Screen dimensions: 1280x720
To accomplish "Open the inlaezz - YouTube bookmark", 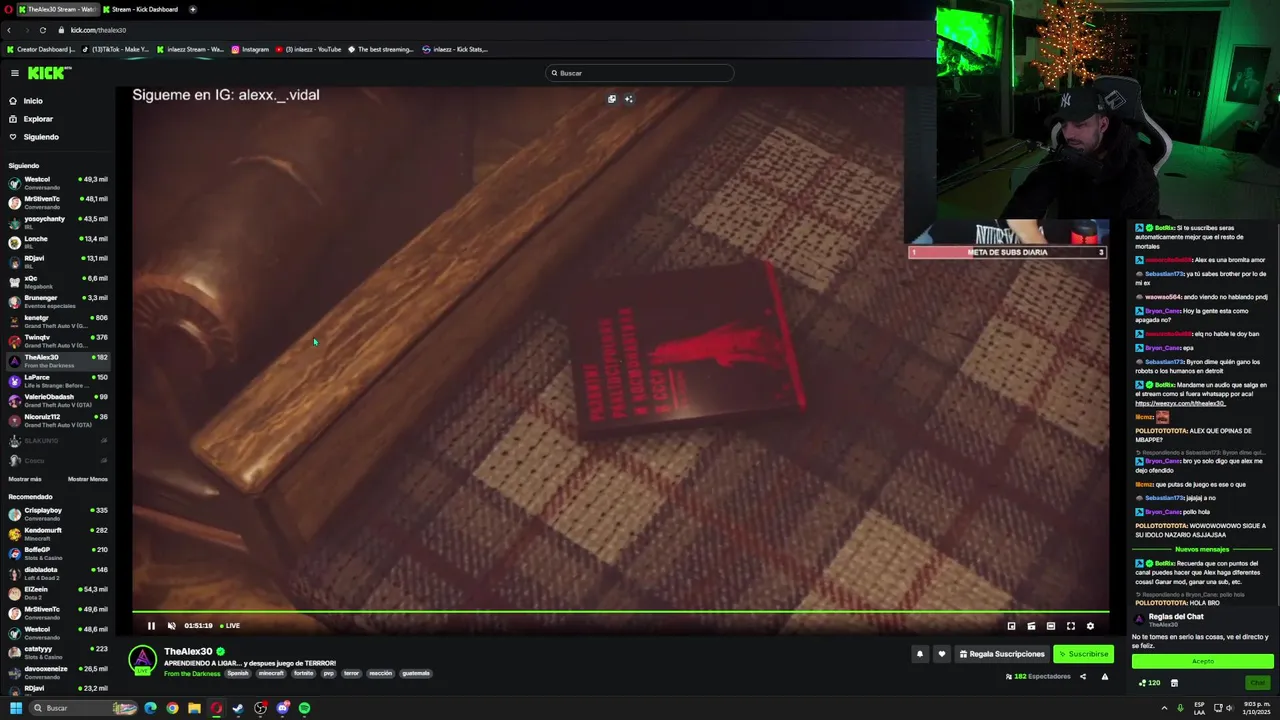I will tap(309, 49).
